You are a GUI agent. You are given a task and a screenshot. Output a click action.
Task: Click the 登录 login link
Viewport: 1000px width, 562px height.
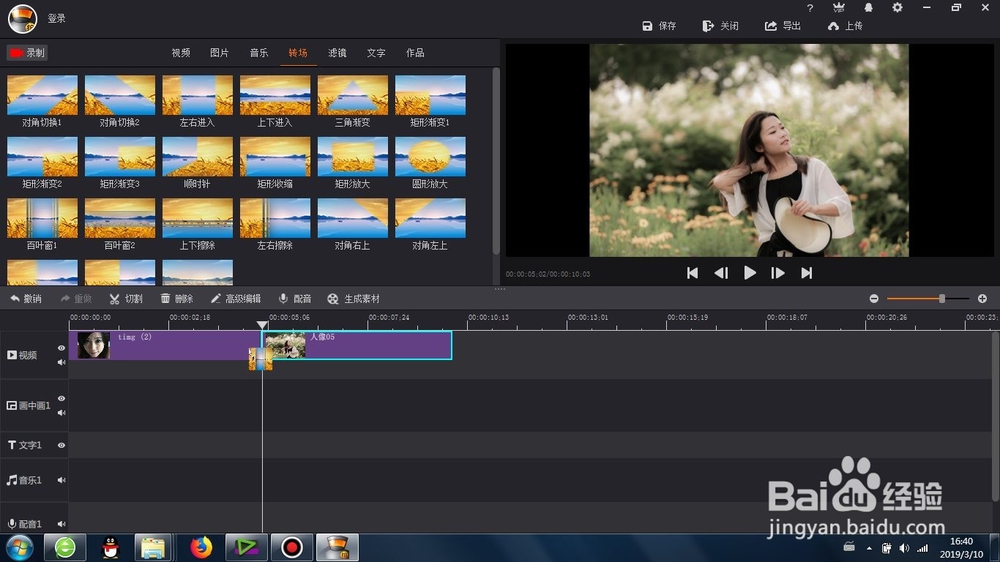click(x=57, y=18)
